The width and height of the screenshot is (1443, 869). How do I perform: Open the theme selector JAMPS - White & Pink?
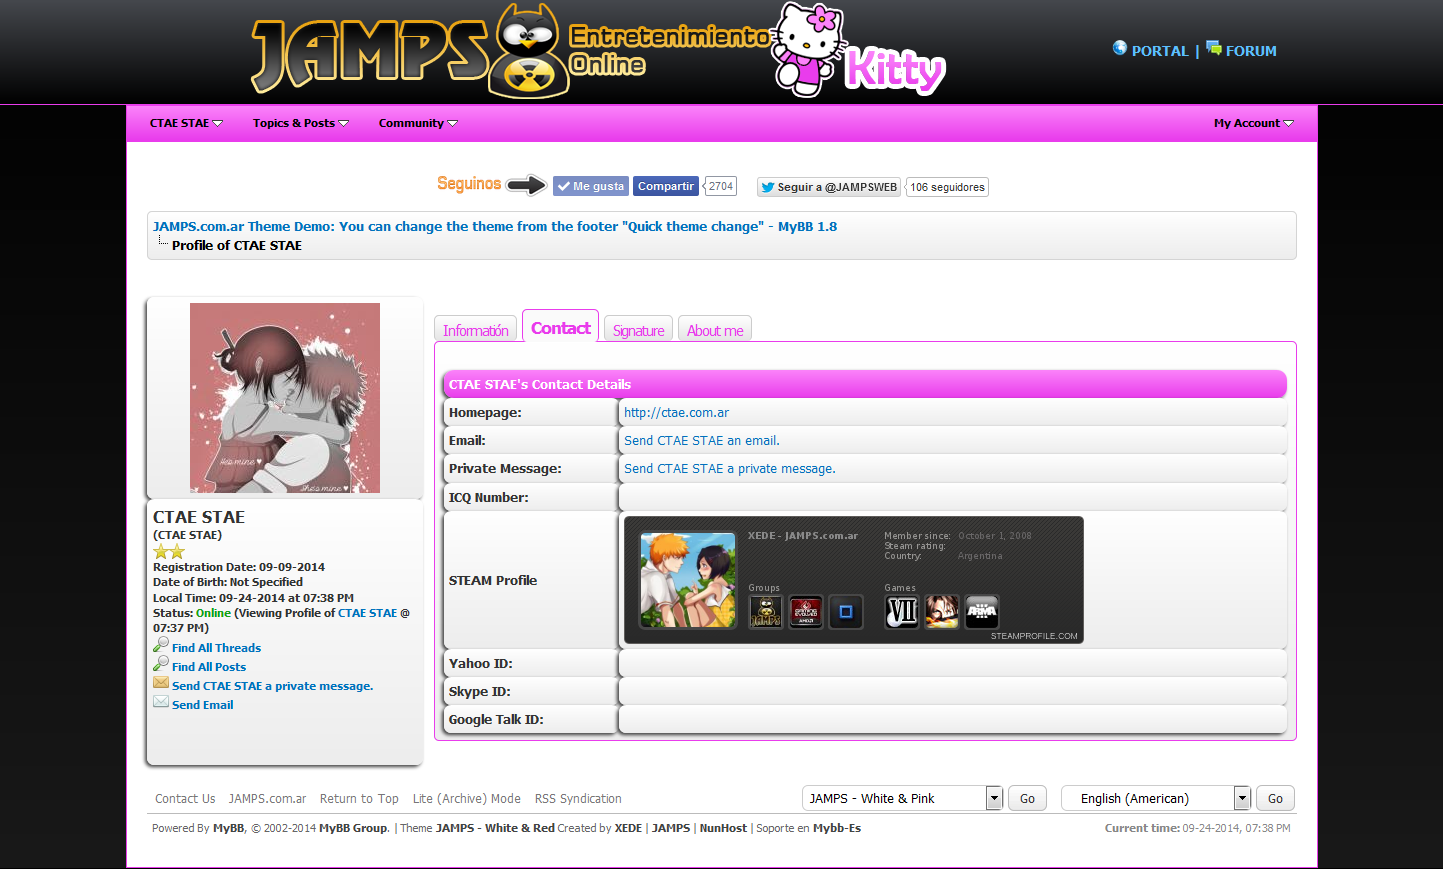point(902,798)
